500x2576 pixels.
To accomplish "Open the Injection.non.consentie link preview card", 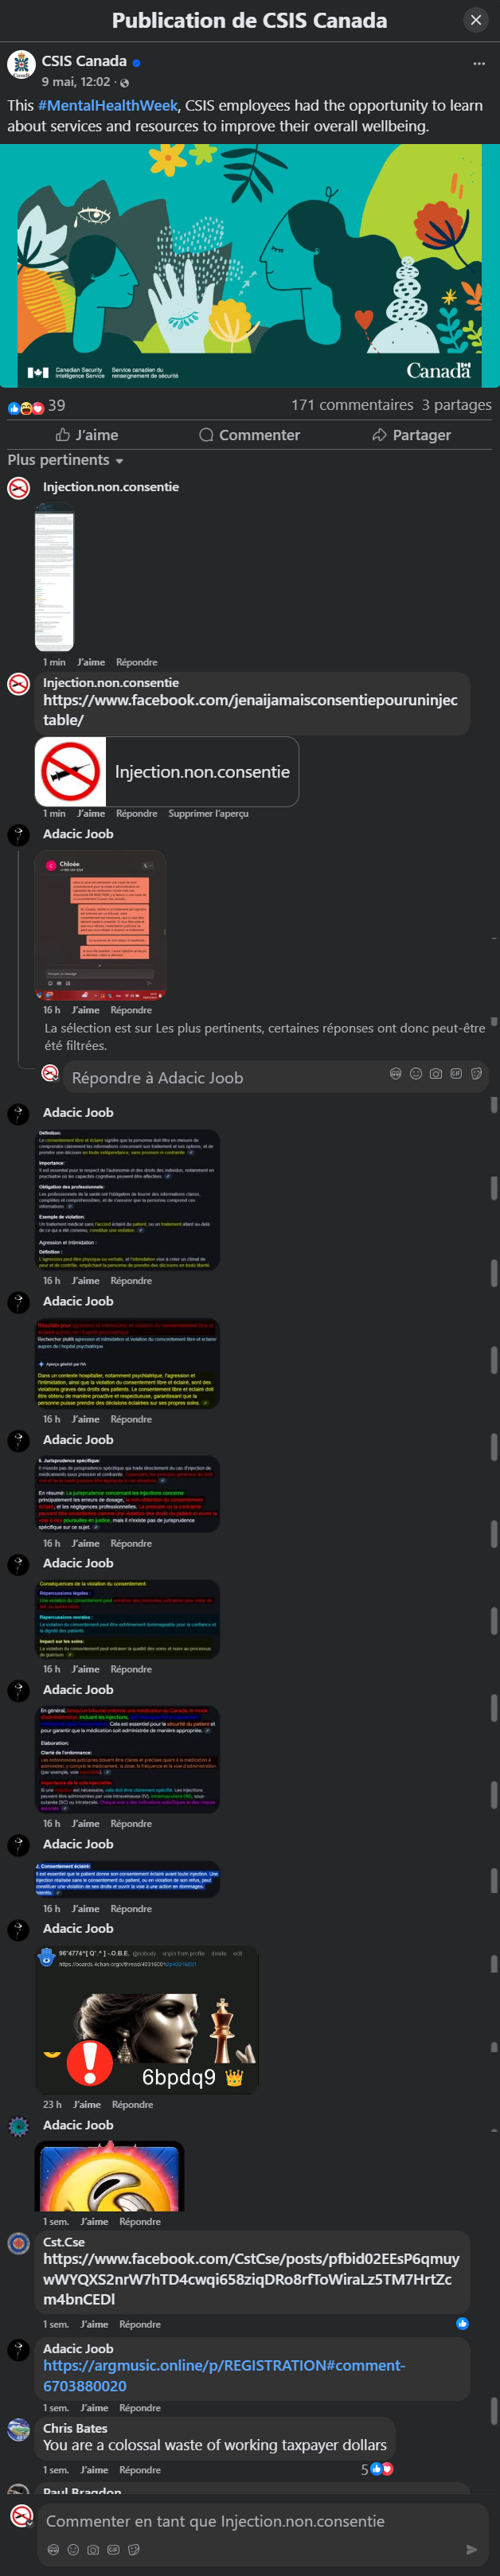I will (167, 772).
